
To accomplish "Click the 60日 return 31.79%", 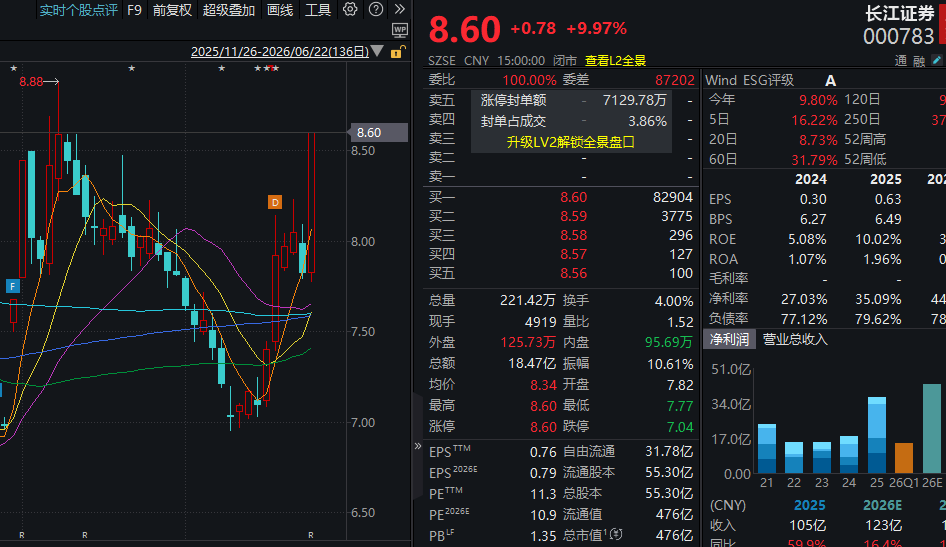I will point(814,160).
